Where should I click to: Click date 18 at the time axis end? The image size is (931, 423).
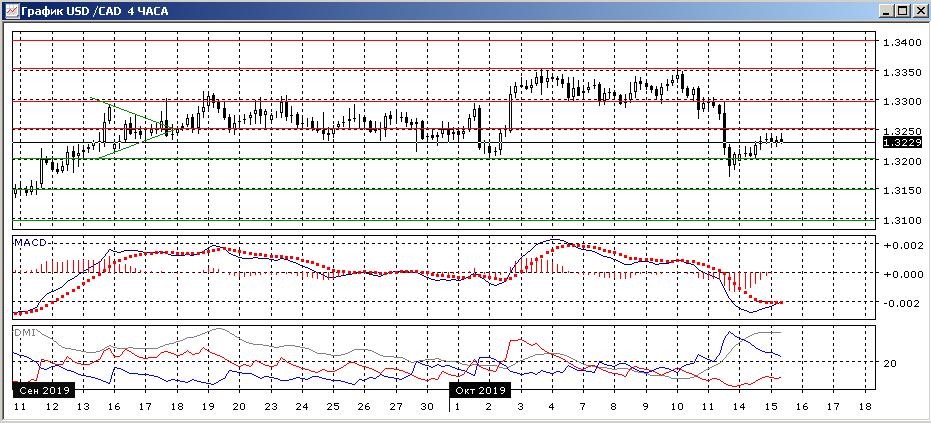coord(865,408)
